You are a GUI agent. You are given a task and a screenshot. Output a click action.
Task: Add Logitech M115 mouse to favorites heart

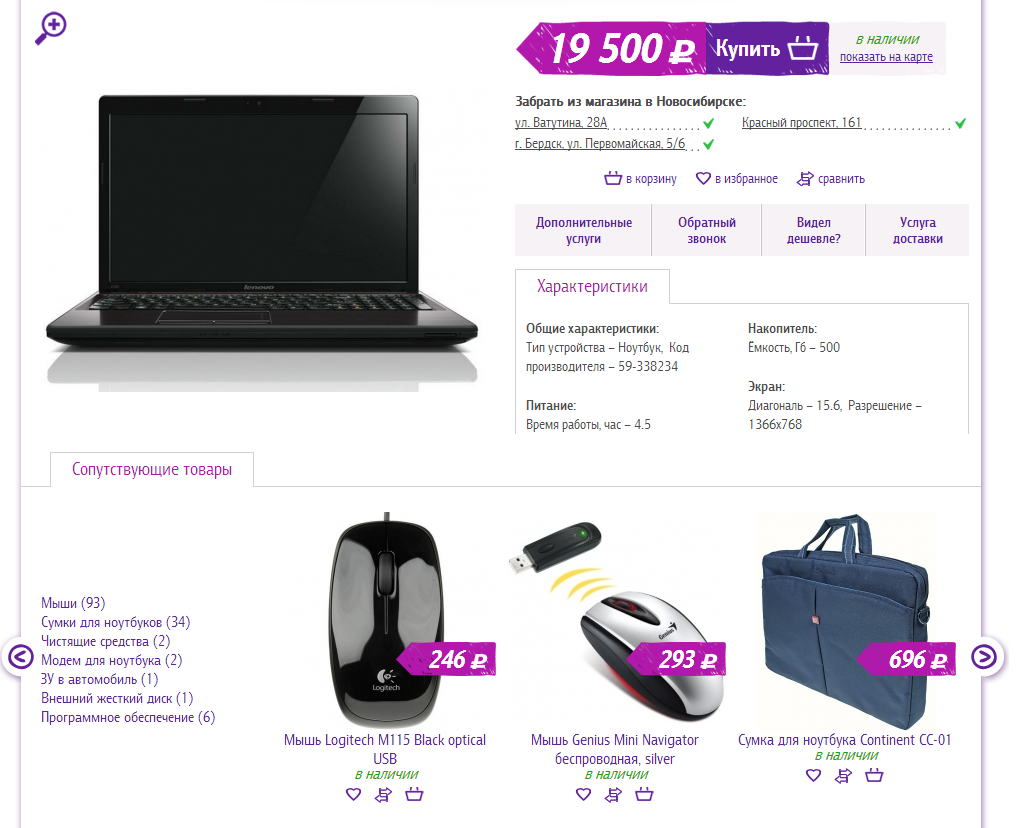pyautogui.click(x=353, y=794)
